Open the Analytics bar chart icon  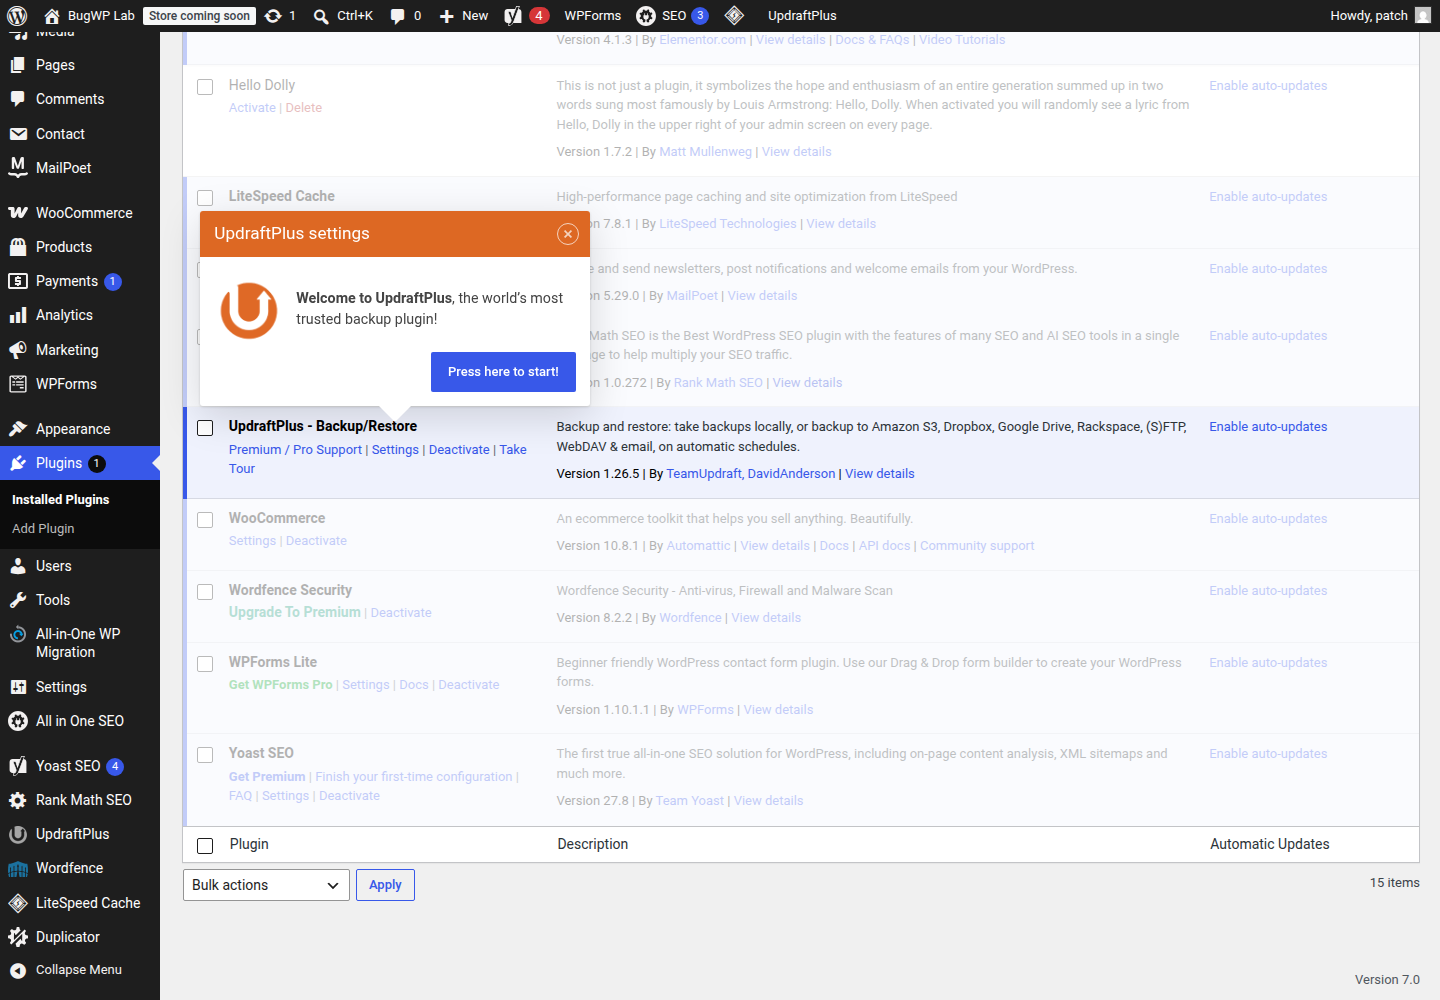tap(18, 315)
